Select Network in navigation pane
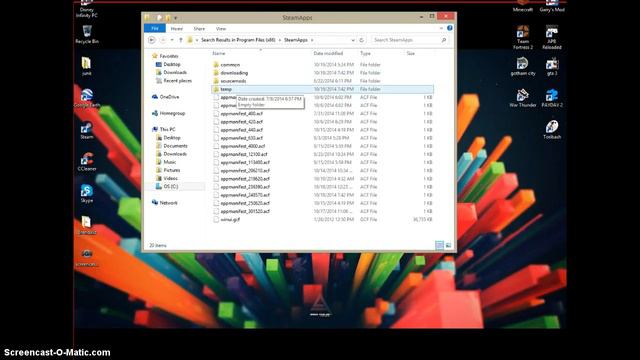The height and width of the screenshot is (360, 640). 168,203
